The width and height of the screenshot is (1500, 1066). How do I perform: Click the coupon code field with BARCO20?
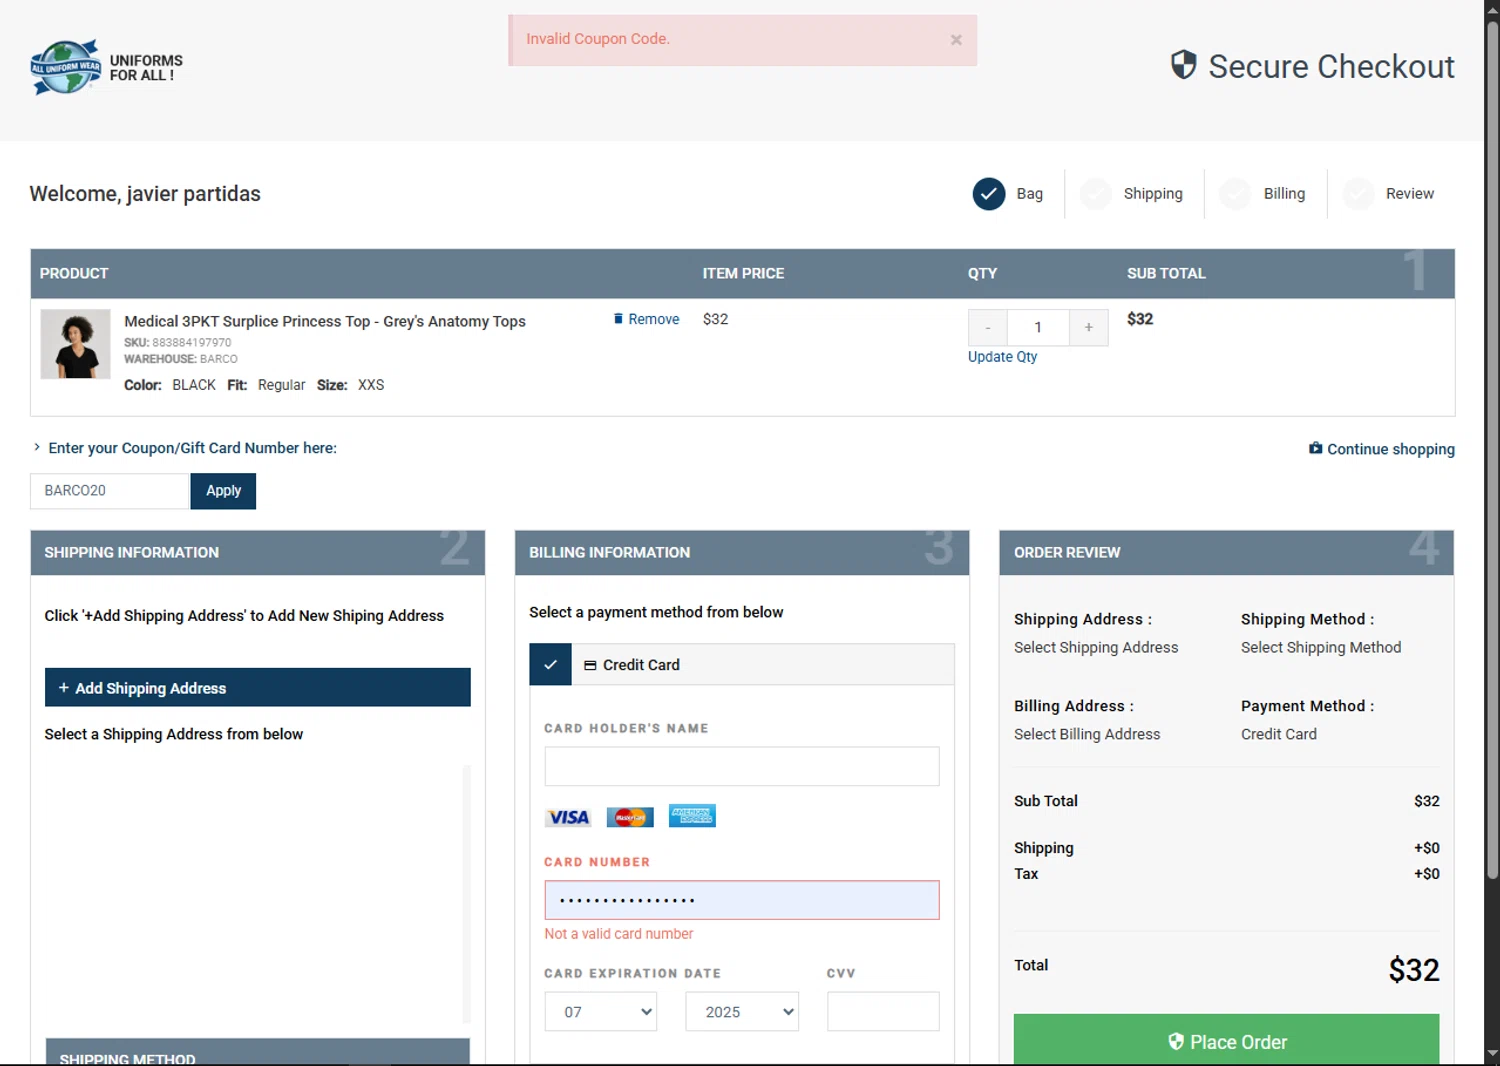coord(109,491)
